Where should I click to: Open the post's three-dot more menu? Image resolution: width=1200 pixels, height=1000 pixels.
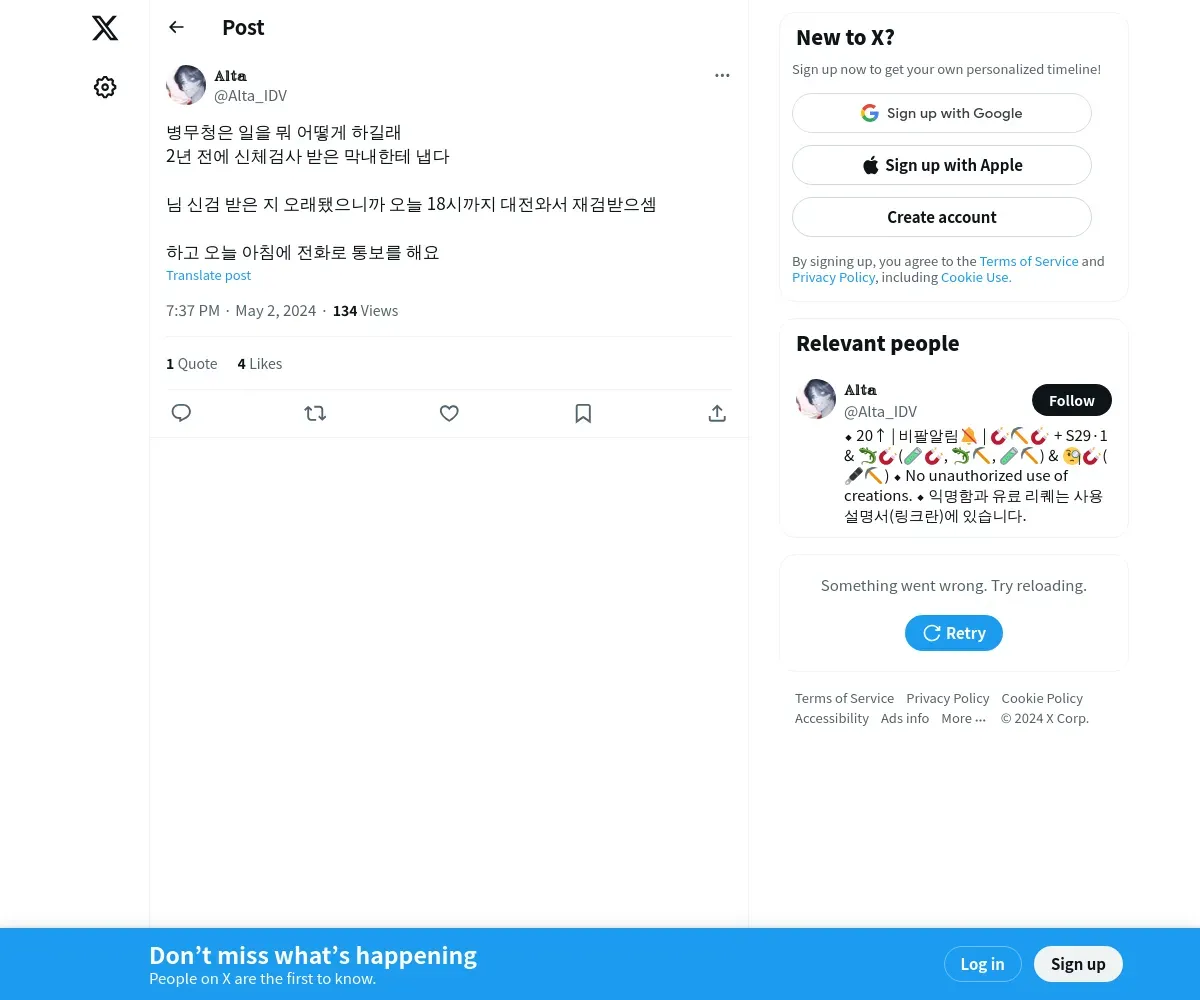point(722,76)
